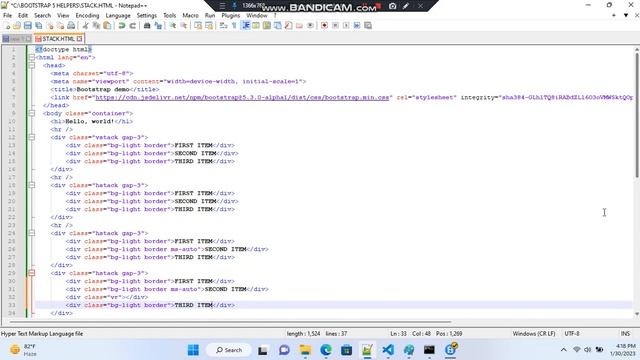Toggle the Monitoring (tail -f) eye icon

click(310, 25)
